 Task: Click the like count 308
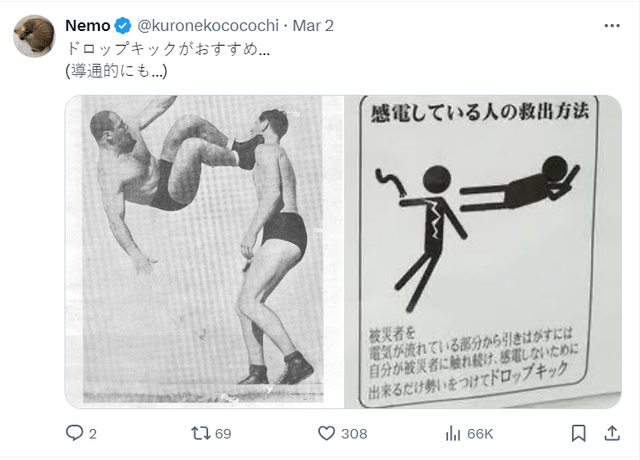click(355, 433)
